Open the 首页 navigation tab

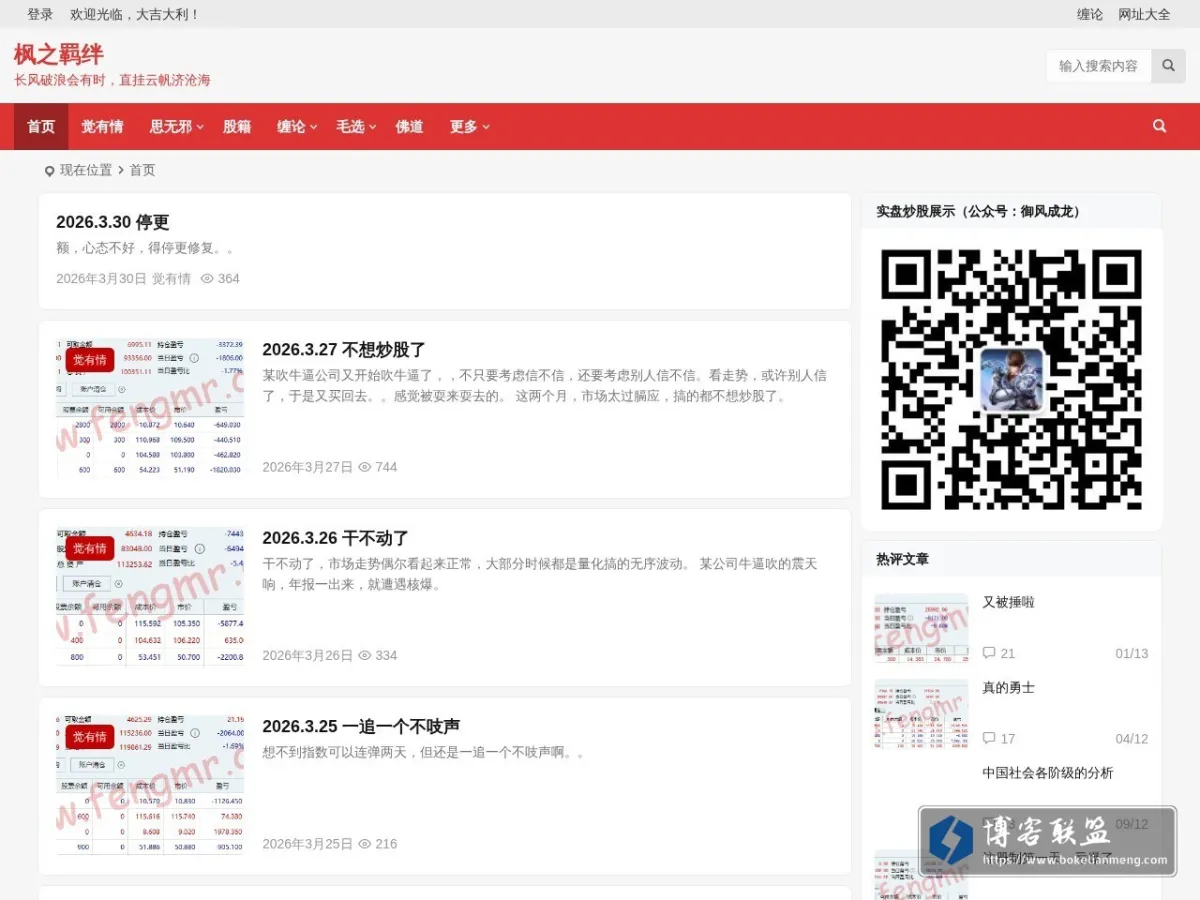pyautogui.click(x=41, y=127)
